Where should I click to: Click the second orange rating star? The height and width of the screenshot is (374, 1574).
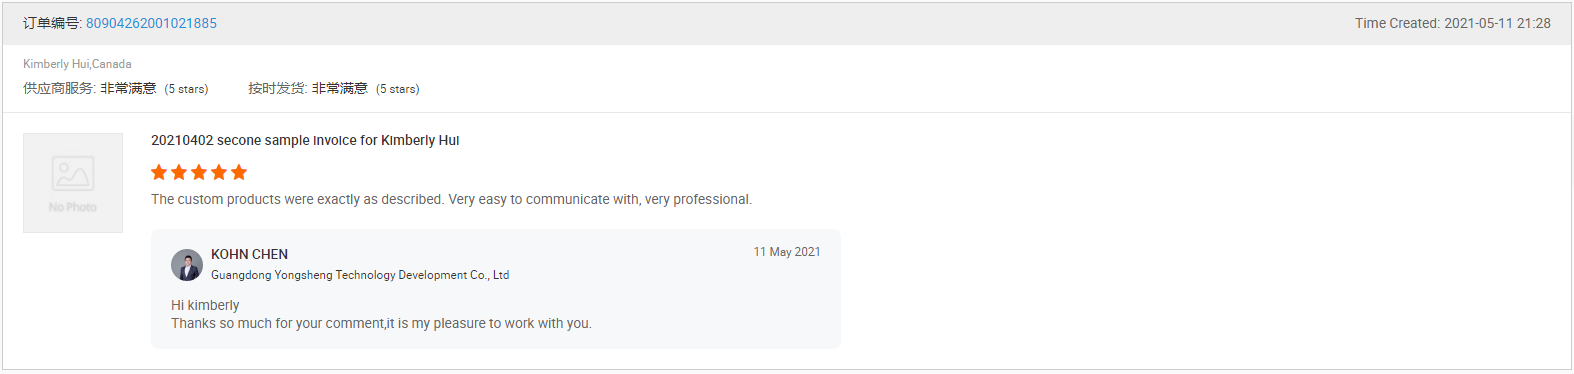(x=179, y=172)
